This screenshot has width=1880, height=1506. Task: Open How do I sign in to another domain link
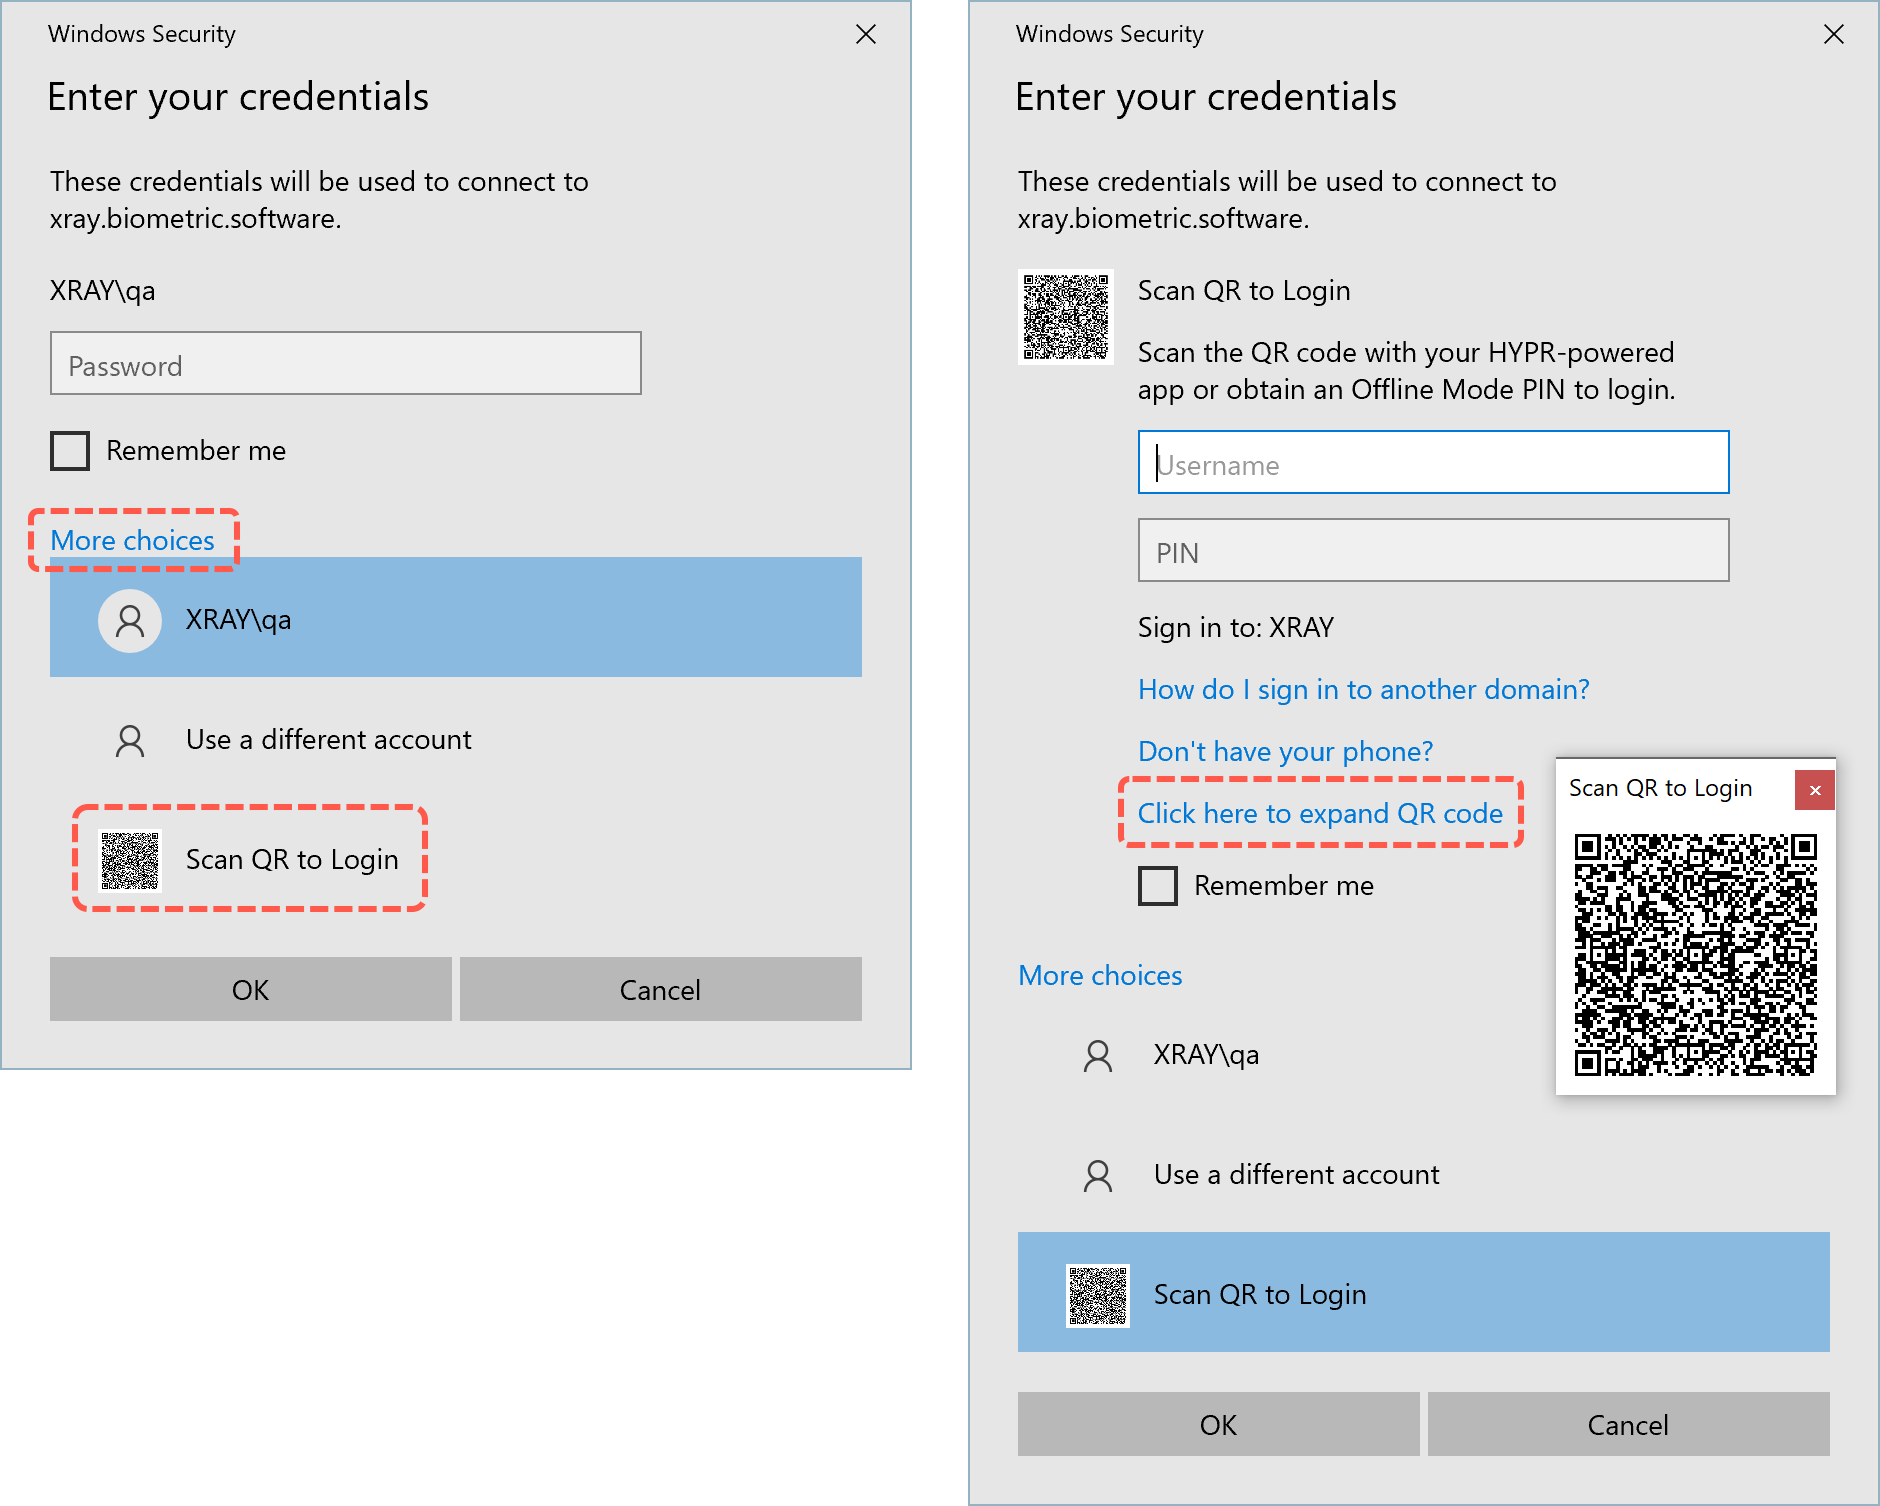1363,689
